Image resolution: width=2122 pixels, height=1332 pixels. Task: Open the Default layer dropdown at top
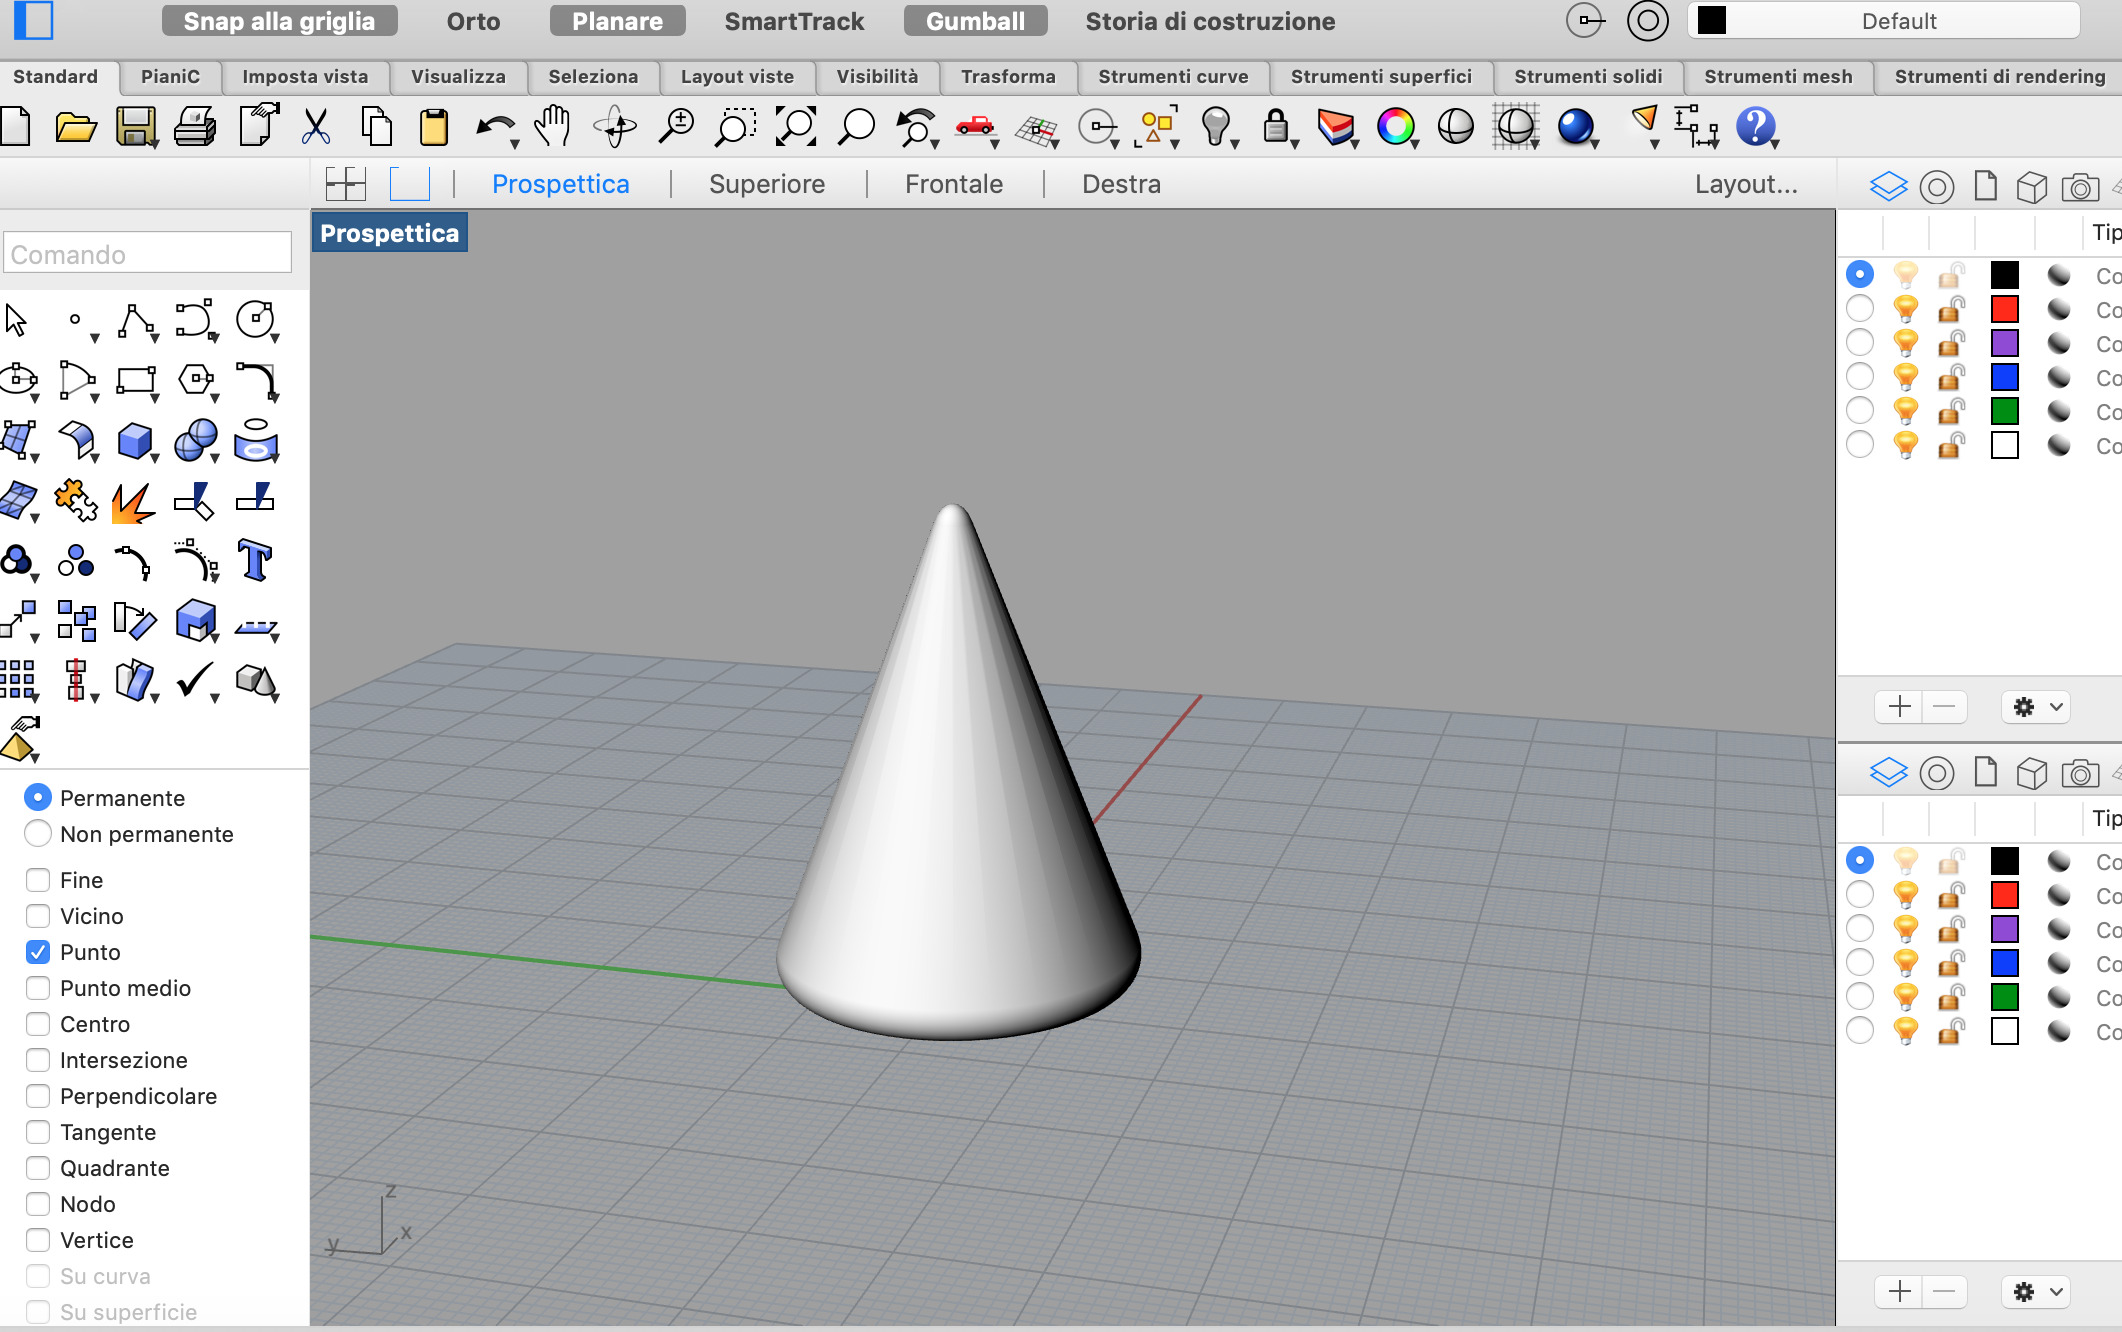pos(1884,21)
